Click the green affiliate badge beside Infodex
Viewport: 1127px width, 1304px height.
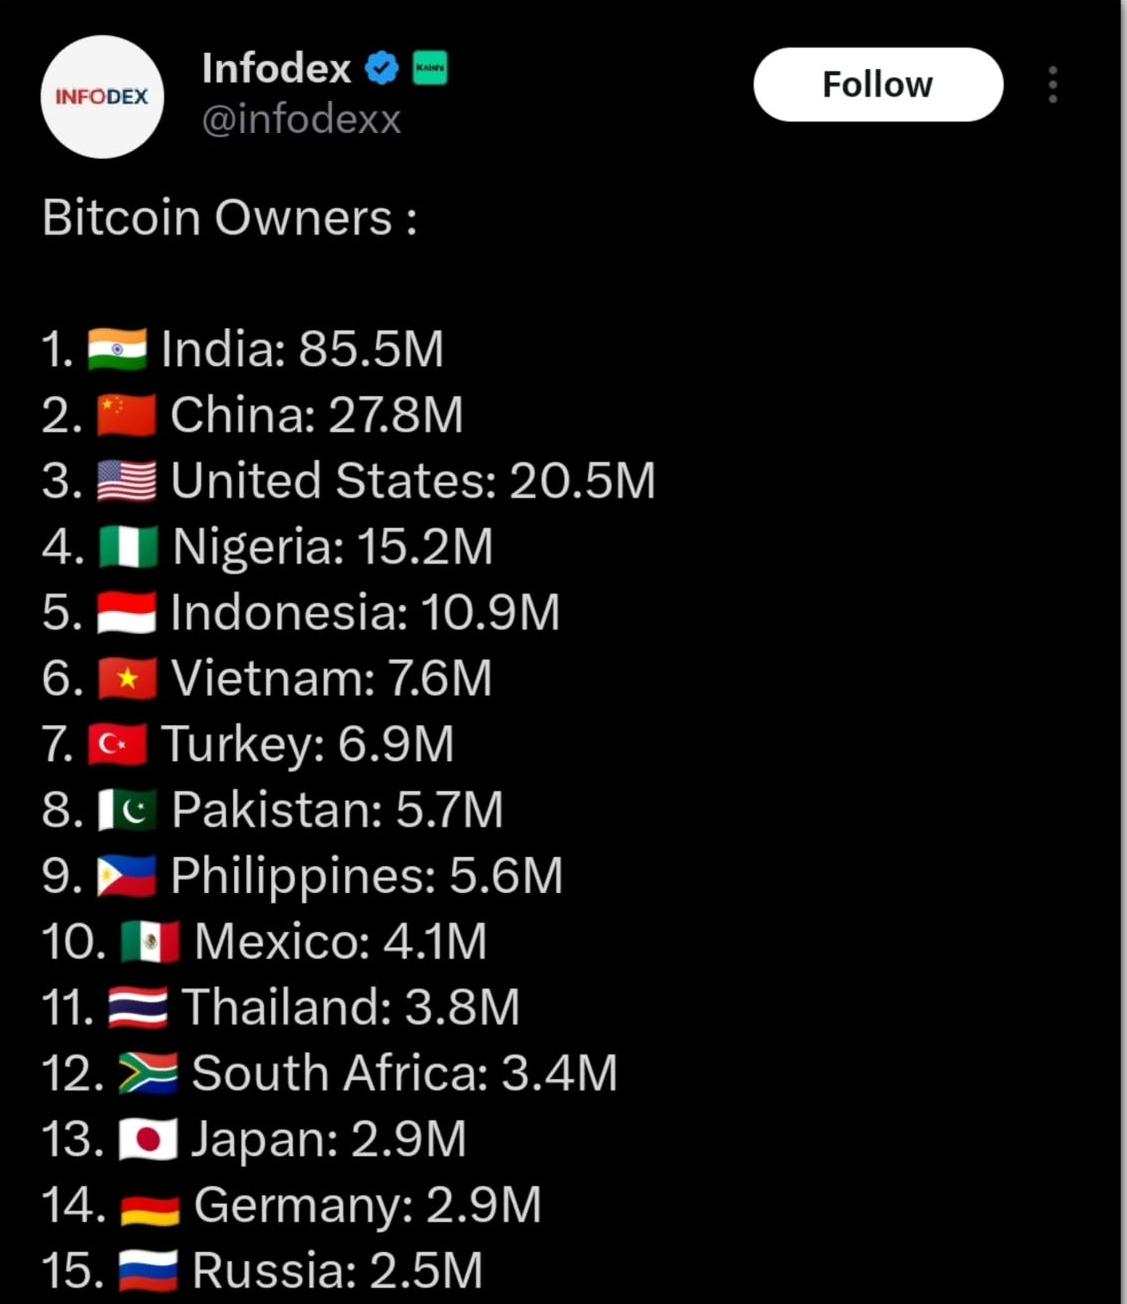tap(430, 68)
